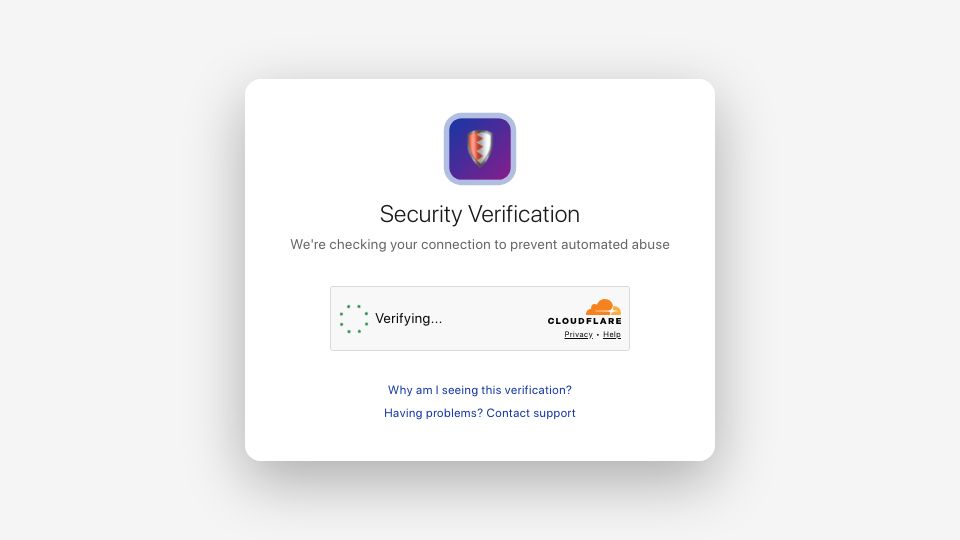The height and width of the screenshot is (540, 960).
Task: Select the Security Verification heading
Action: coord(479,214)
